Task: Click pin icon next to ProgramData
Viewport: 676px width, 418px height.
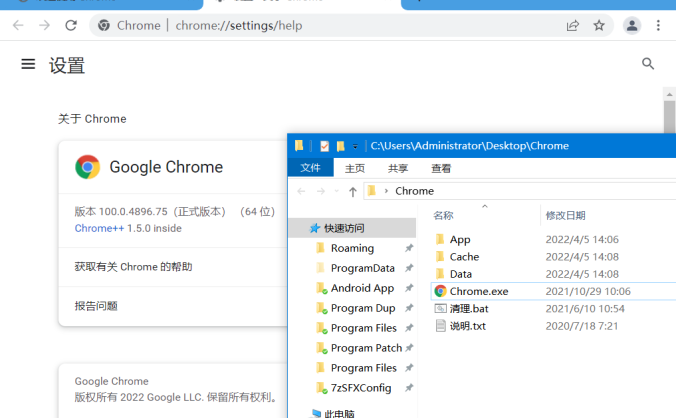Action: [x=409, y=268]
